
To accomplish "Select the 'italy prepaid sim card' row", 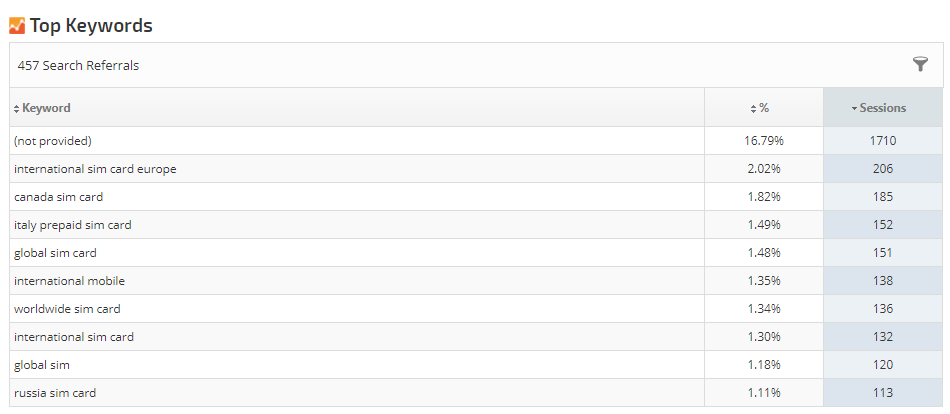I will point(72,225).
